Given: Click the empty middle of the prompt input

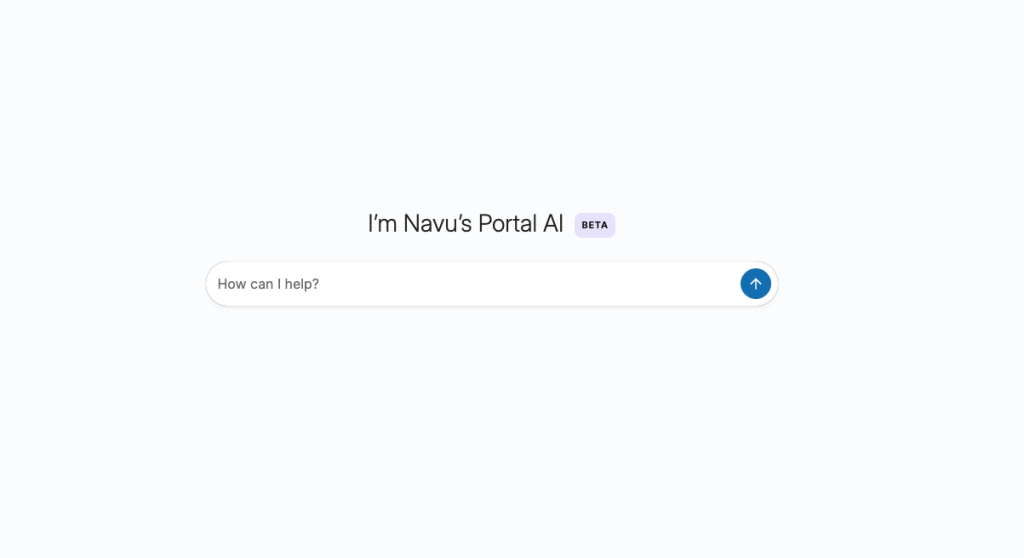Looking at the screenshot, I should [500, 284].
